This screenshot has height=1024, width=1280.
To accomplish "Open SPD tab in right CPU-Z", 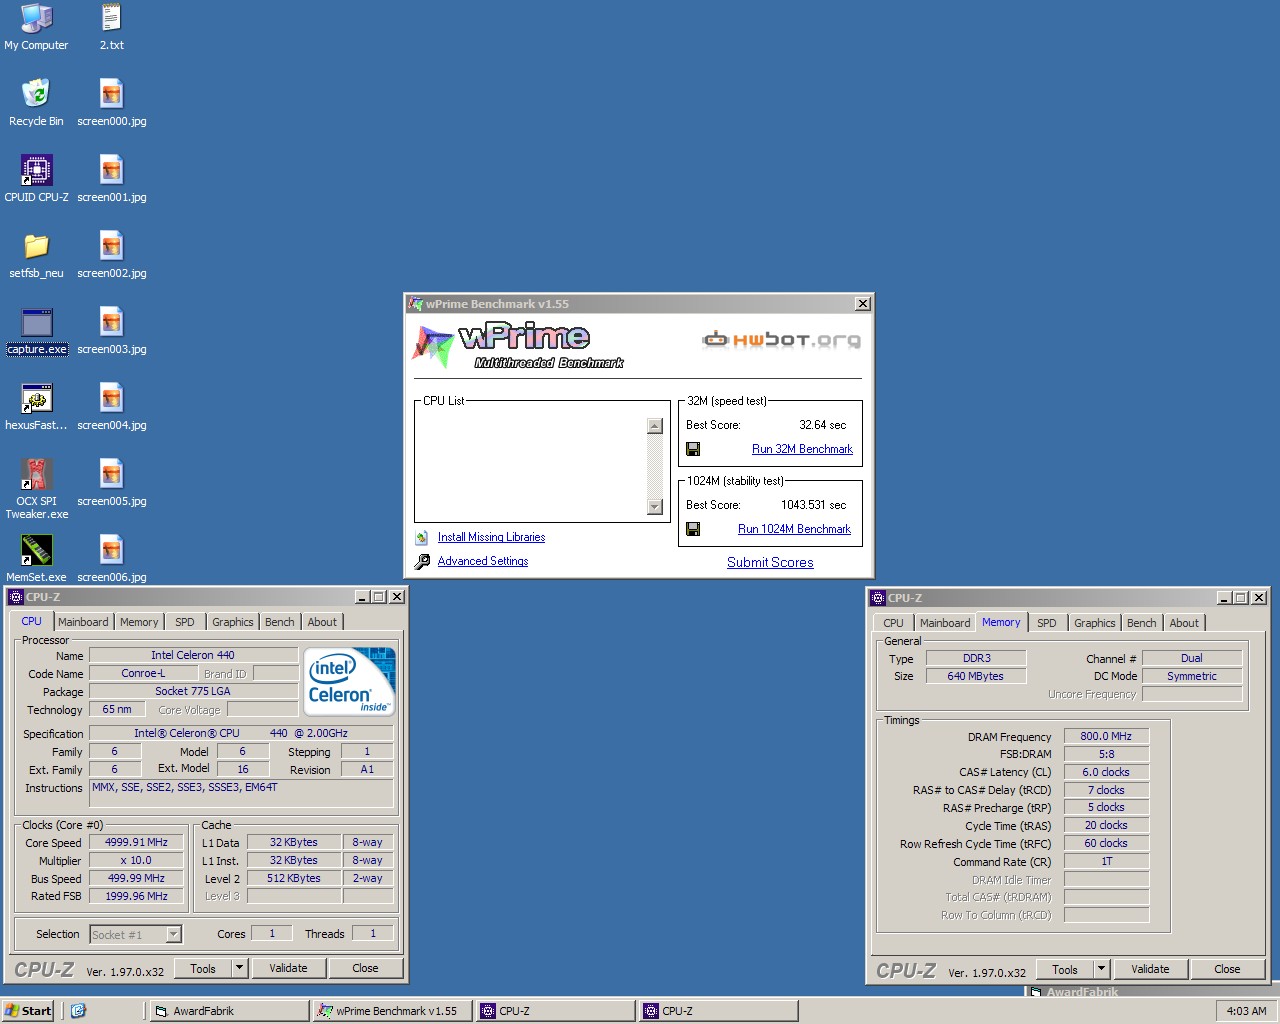I will [1047, 623].
